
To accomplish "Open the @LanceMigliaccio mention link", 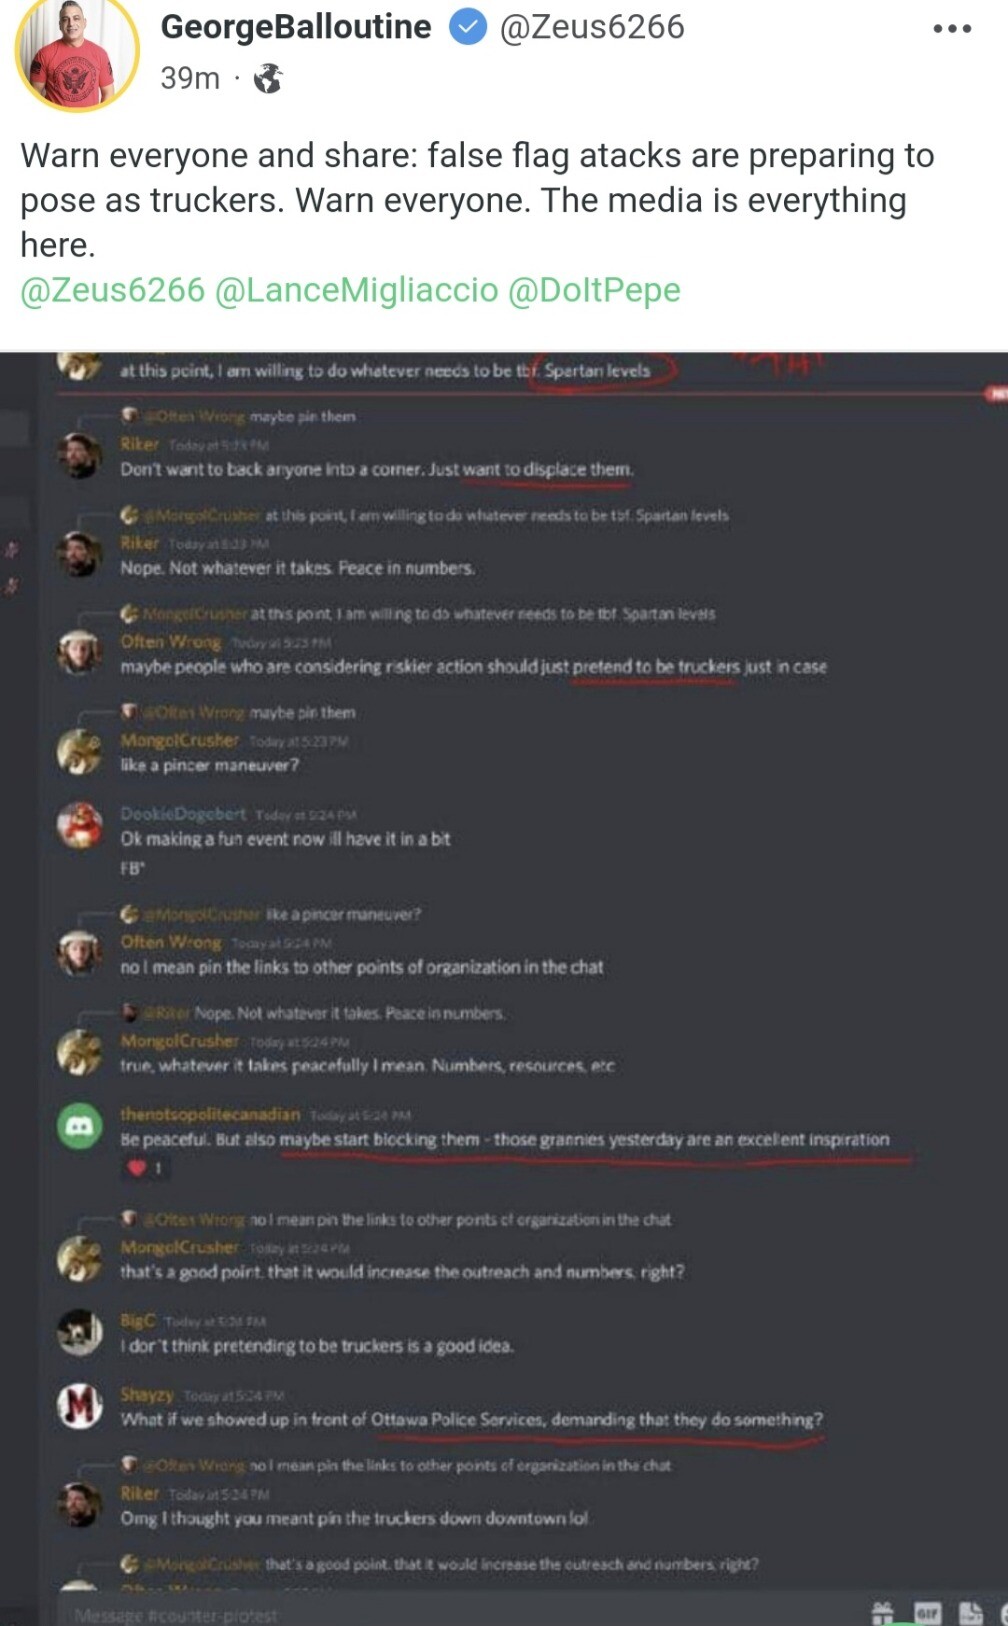I will tap(356, 290).
